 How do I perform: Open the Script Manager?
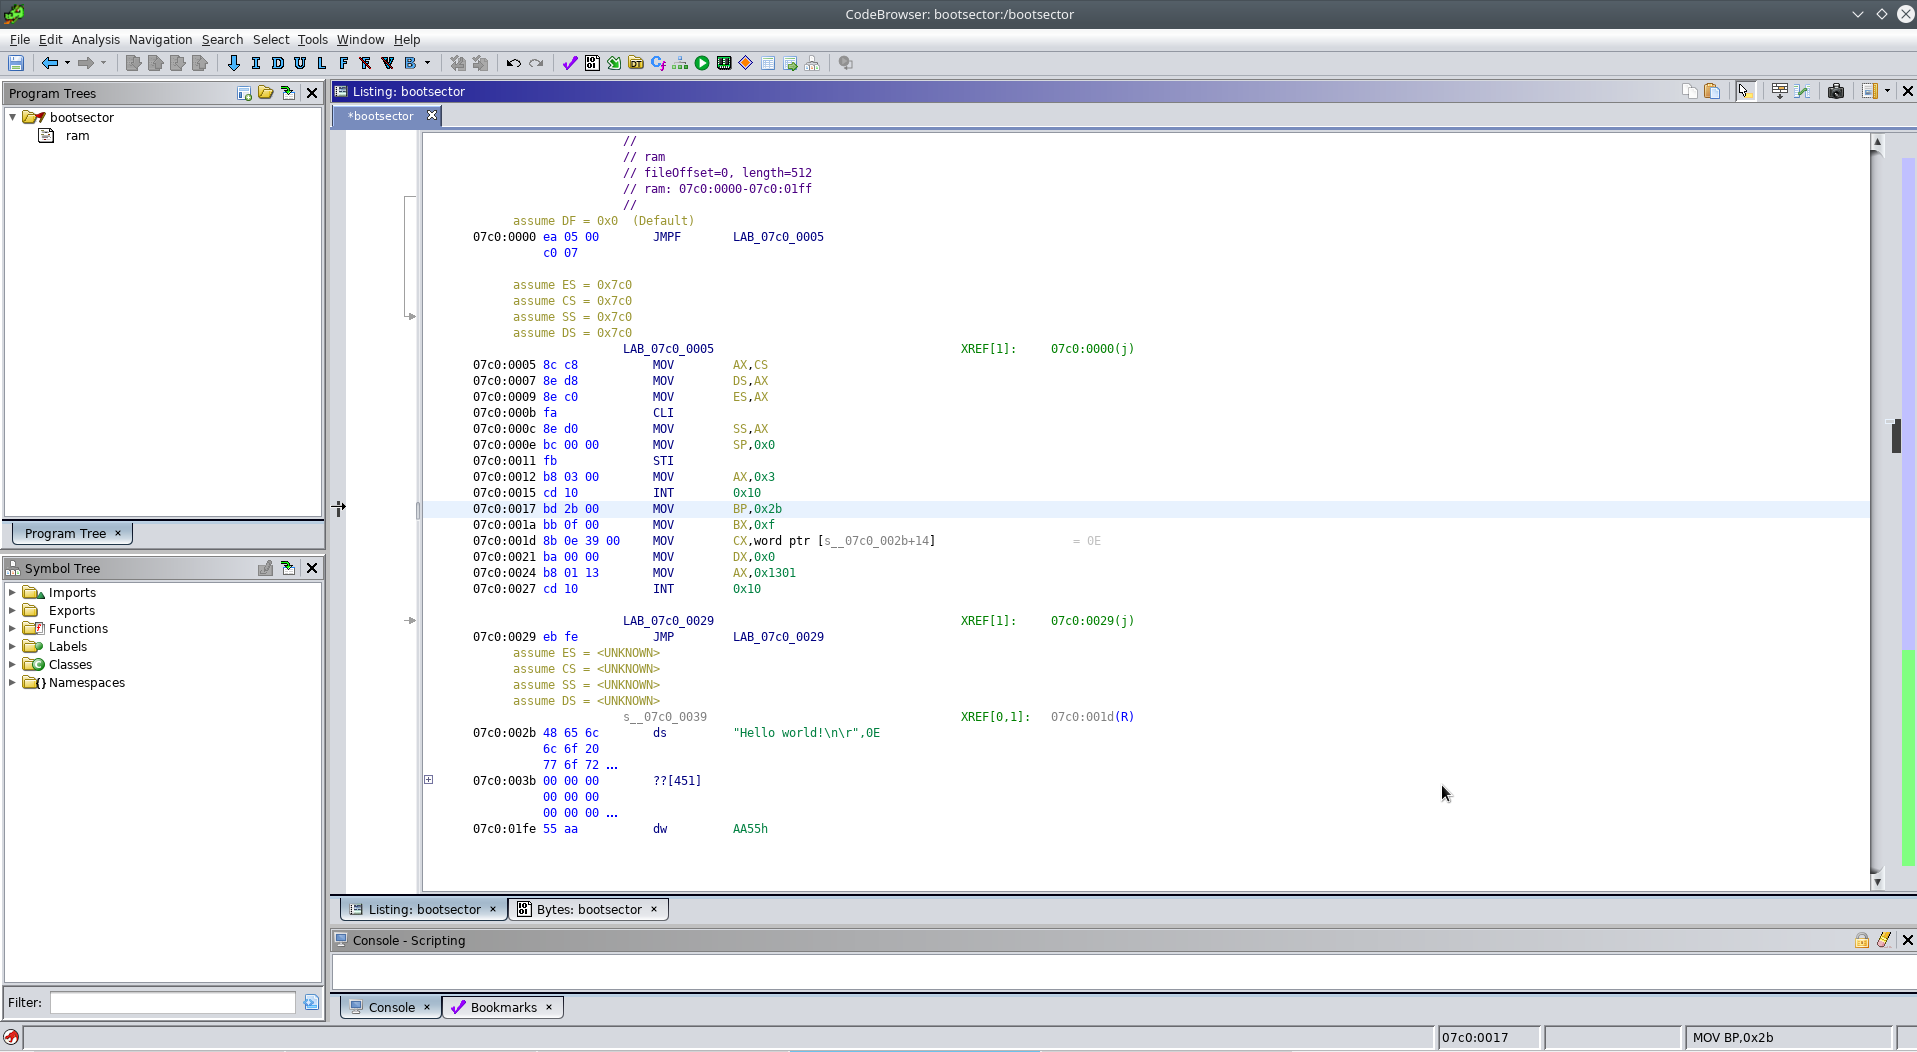pyautogui.click(x=613, y=63)
